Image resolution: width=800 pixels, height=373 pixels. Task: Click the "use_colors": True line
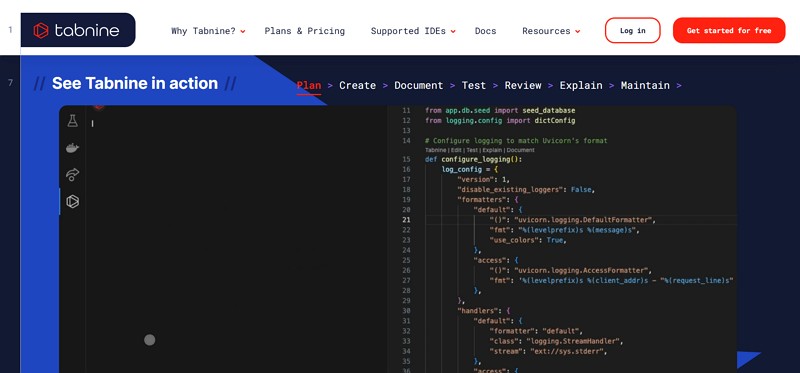coord(528,240)
